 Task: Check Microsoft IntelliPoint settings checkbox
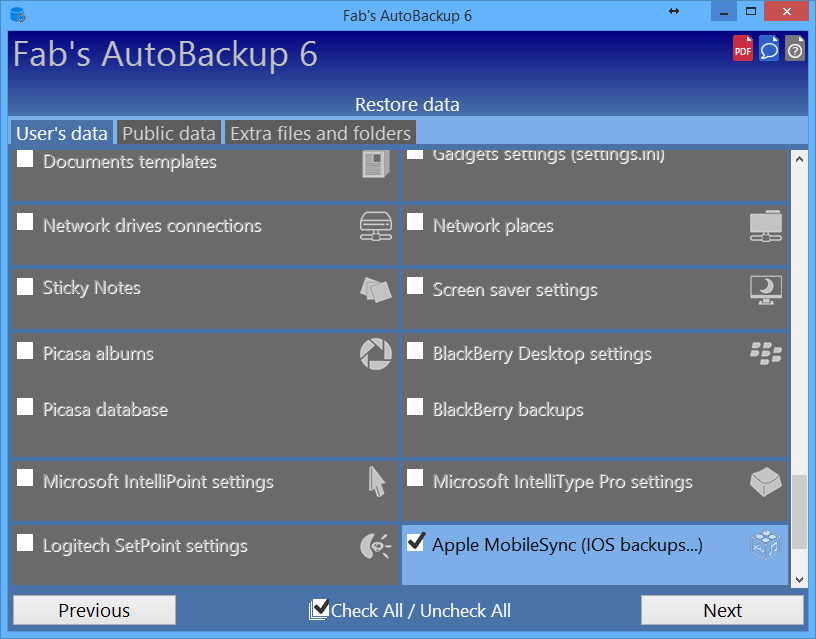[x=25, y=478]
